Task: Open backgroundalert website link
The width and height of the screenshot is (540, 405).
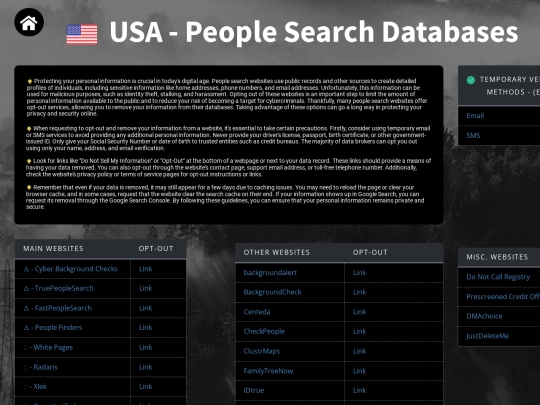Action: [x=270, y=273]
